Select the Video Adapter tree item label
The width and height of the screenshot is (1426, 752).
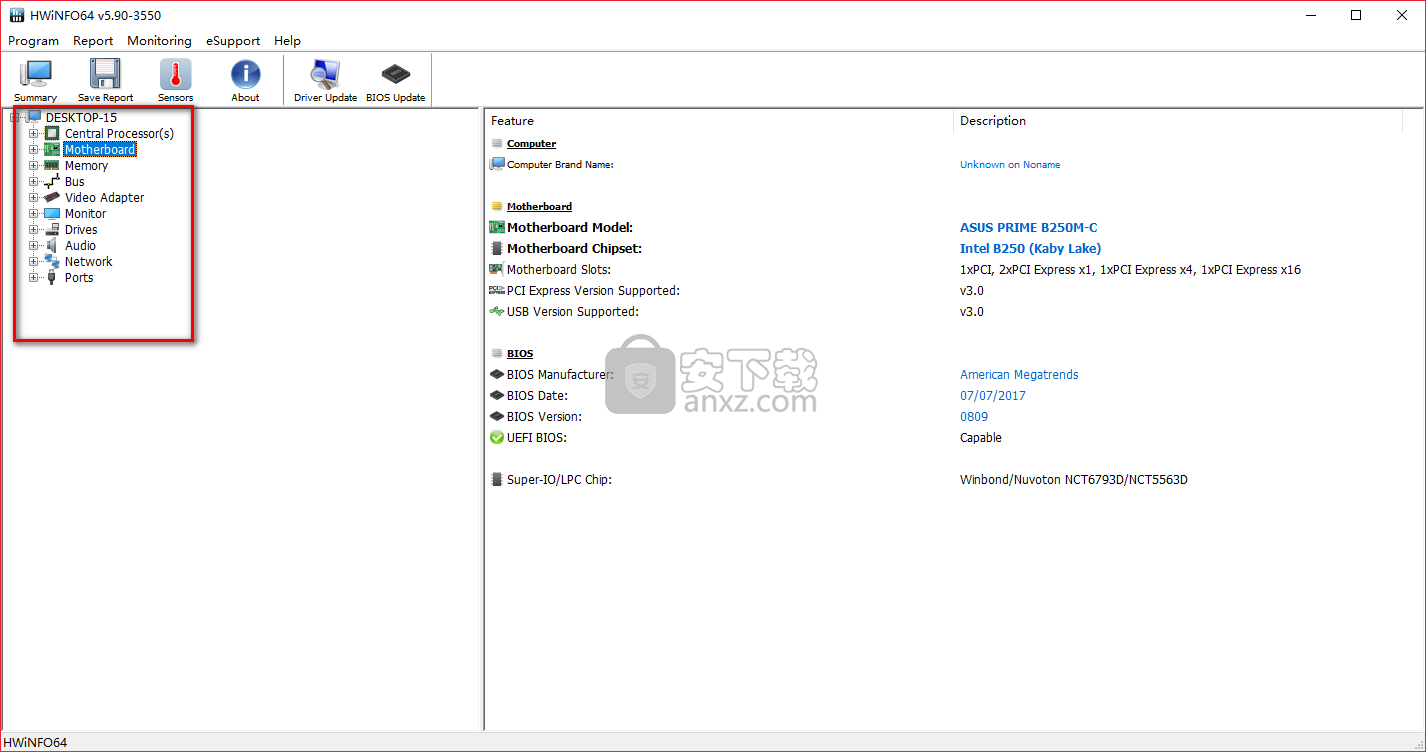[104, 198]
